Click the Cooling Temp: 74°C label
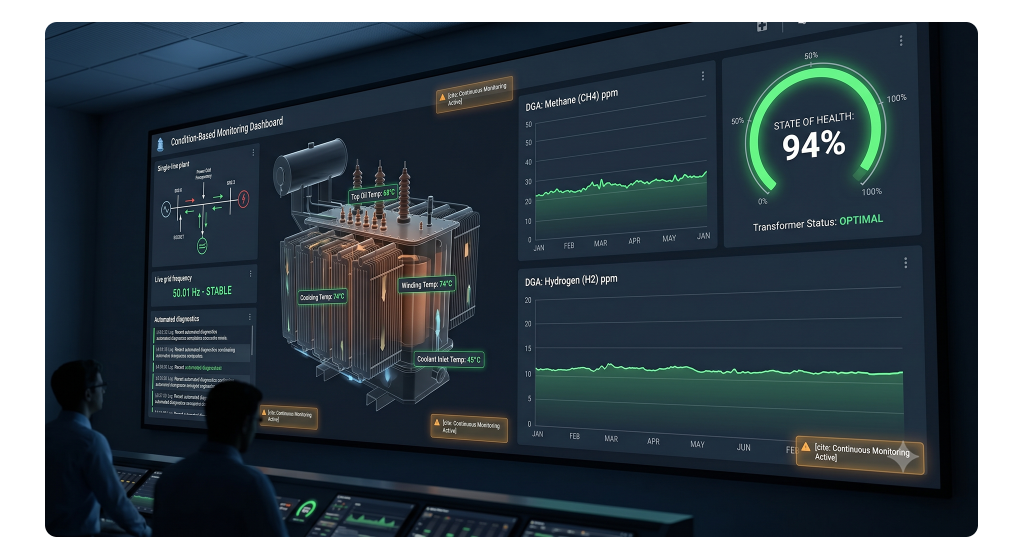The image size is (1024, 560). pyautogui.click(x=322, y=296)
